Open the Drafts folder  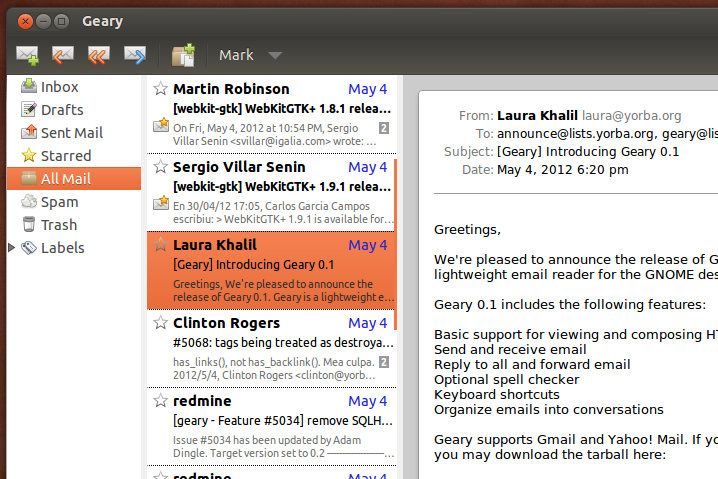coord(52,109)
